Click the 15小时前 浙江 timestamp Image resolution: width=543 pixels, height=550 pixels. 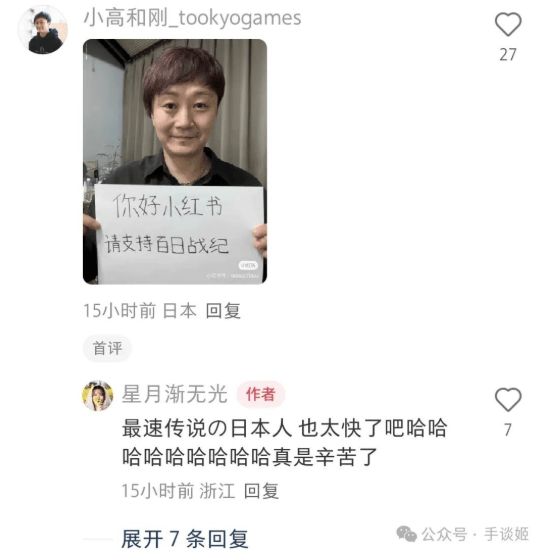178,491
